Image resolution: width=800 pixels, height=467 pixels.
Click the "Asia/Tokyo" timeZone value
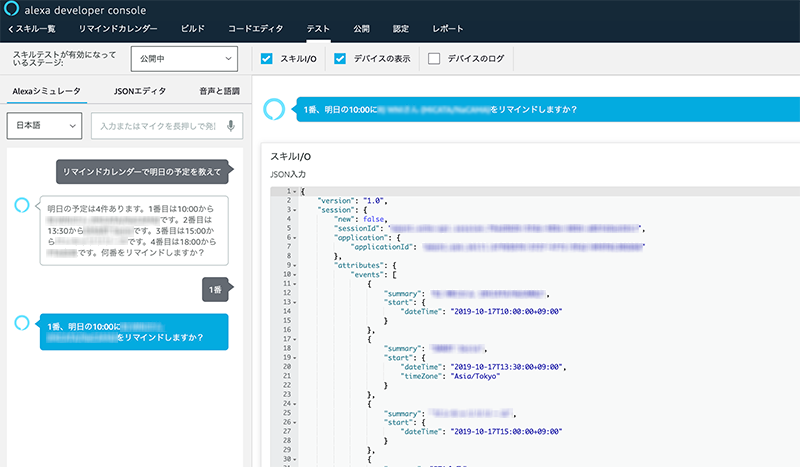476,376
